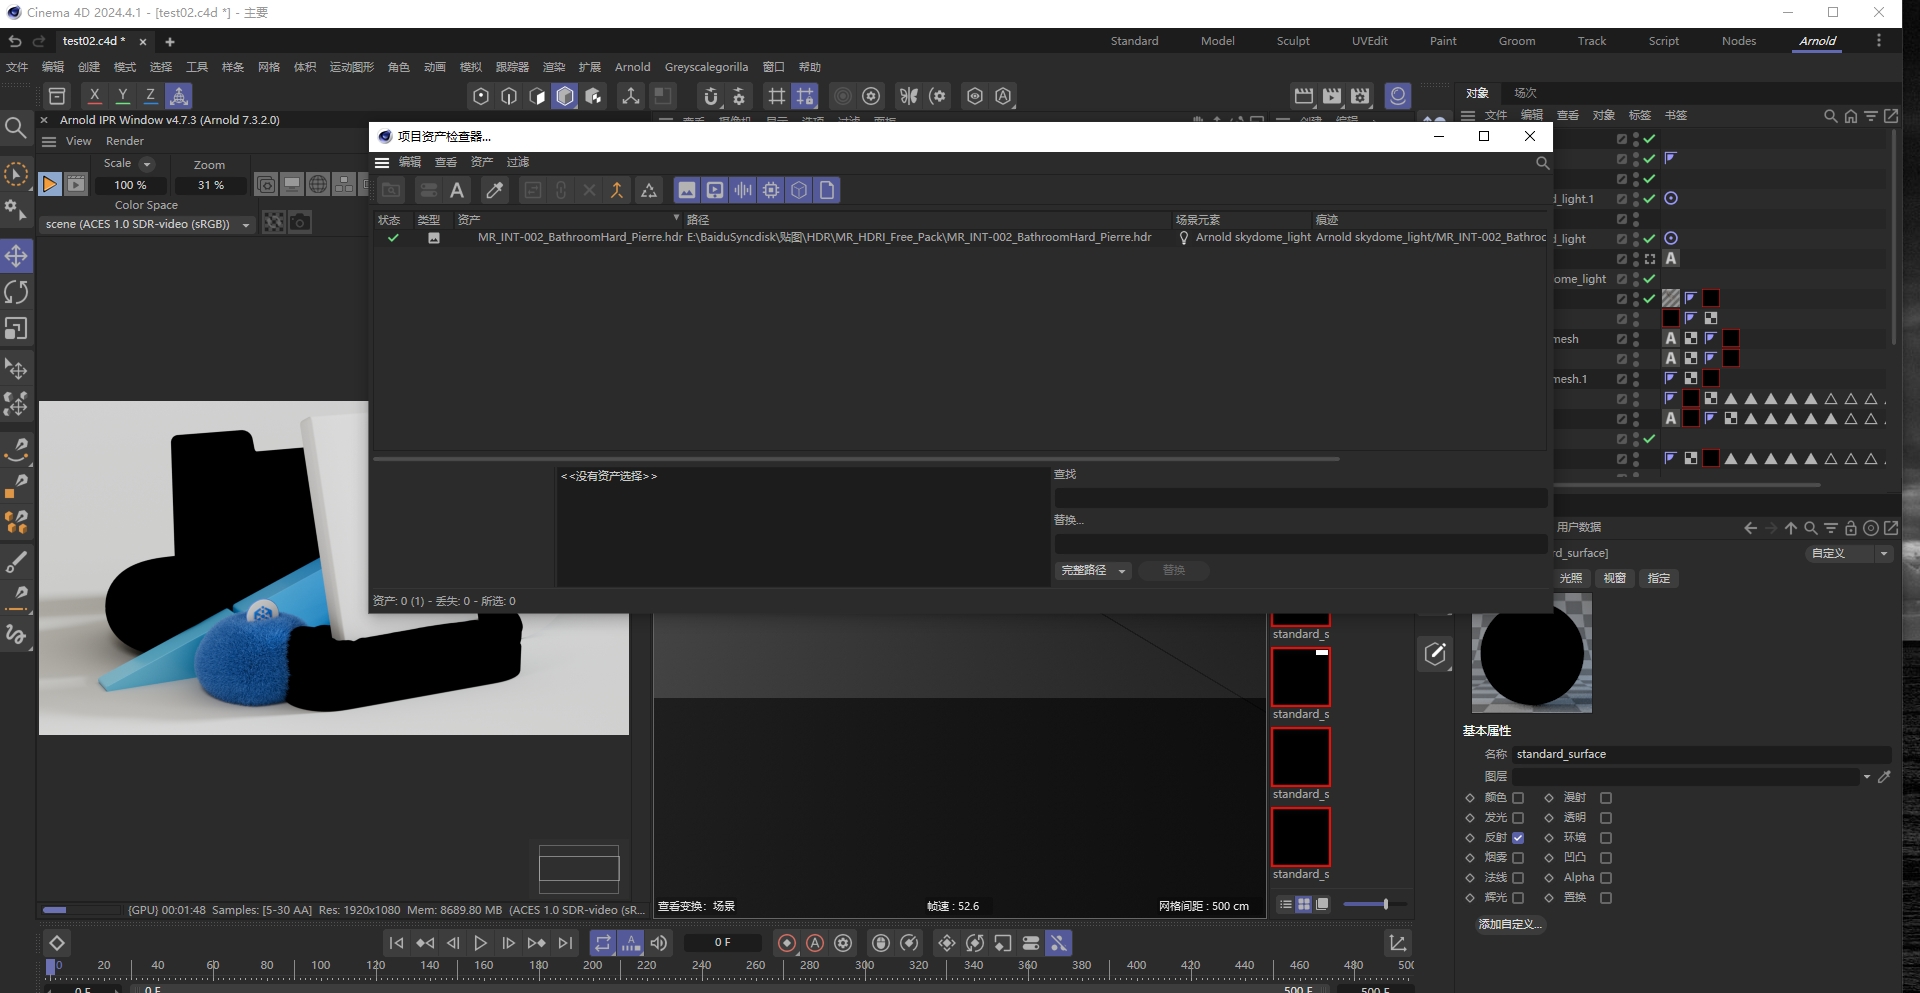Disable the 反射 channel checkbox
This screenshot has width=1920, height=993.
click(x=1518, y=838)
